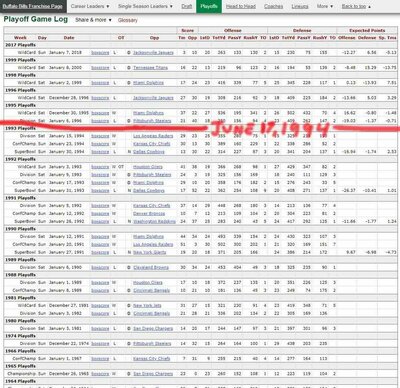Expand the More dropdown in navigation
Image resolution: width=400 pixels, height=388 pixels.
tap(325, 6)
